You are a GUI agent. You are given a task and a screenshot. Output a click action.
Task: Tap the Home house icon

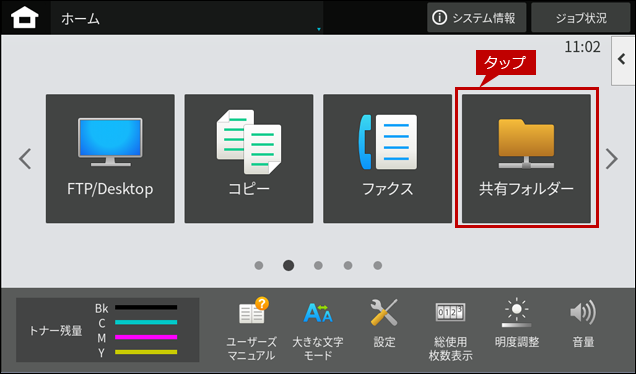tap(25, 18)
